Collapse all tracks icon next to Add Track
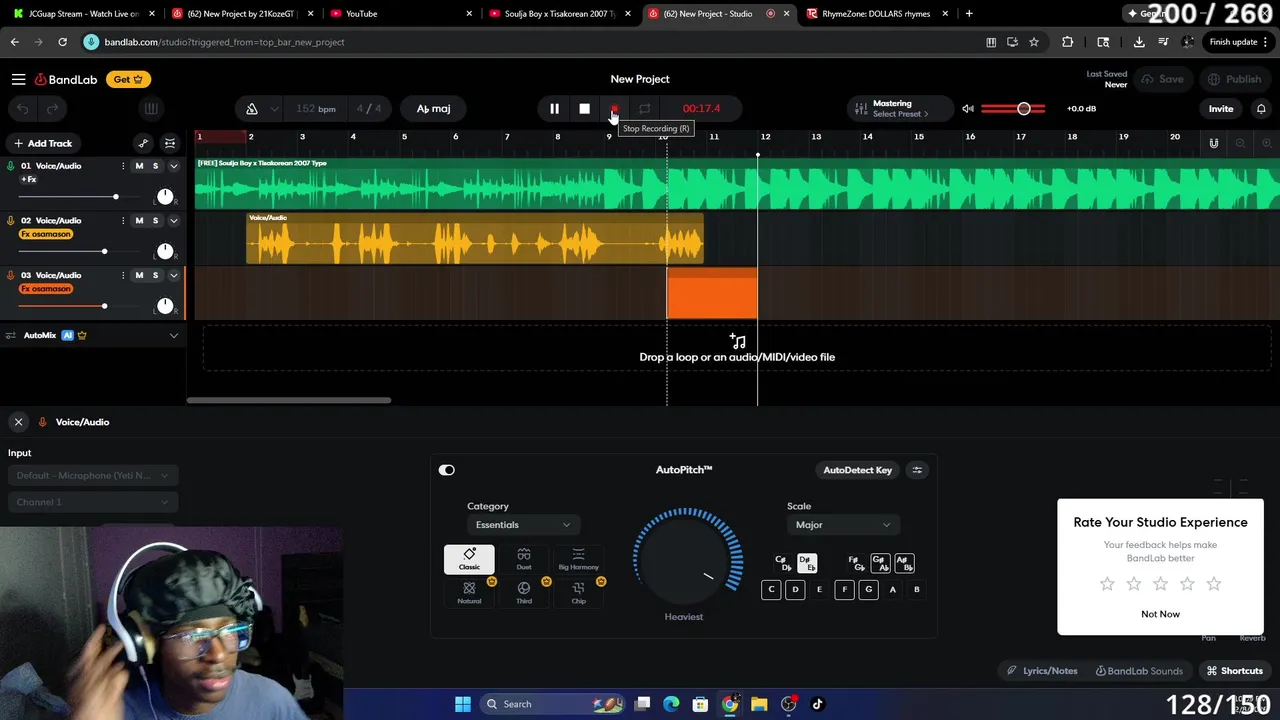This screenshot has height=720, width=1280. click(170, 144)
